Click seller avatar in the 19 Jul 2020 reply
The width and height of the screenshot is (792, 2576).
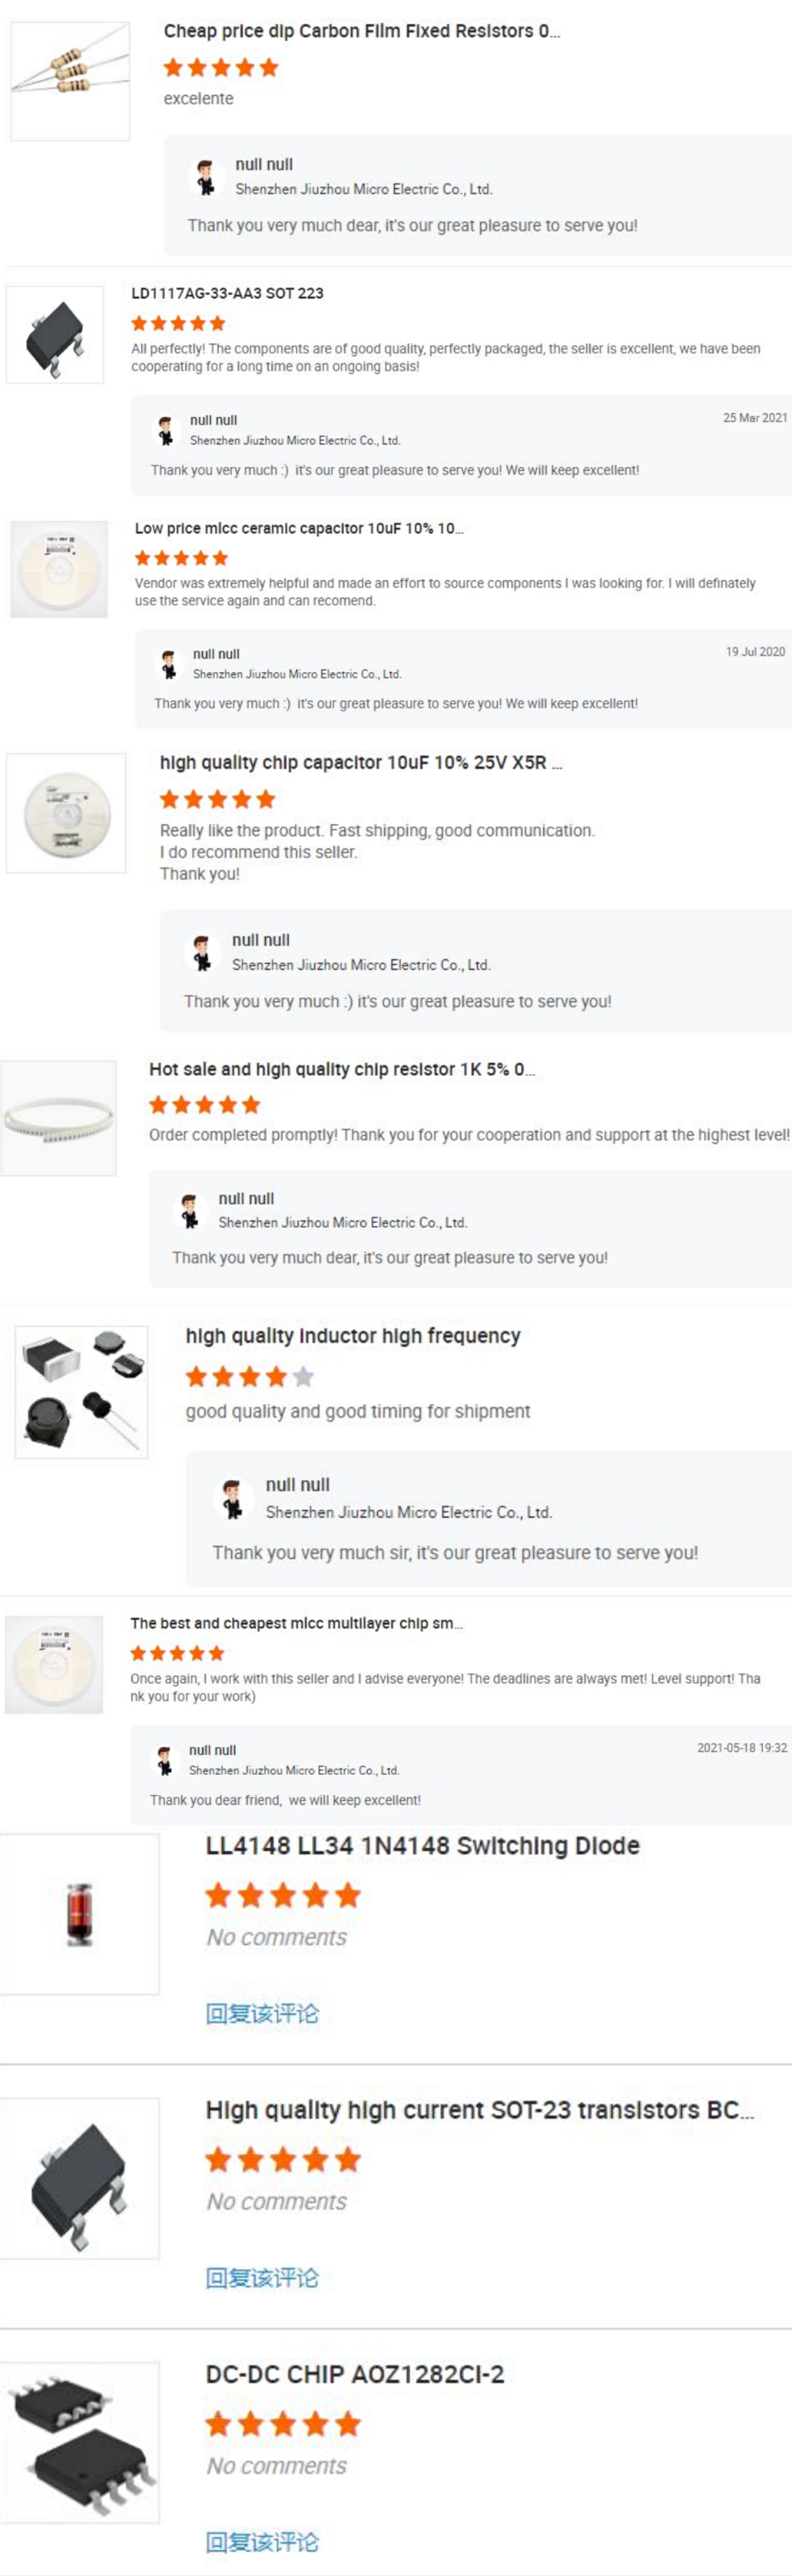click(x=169, y=665)
